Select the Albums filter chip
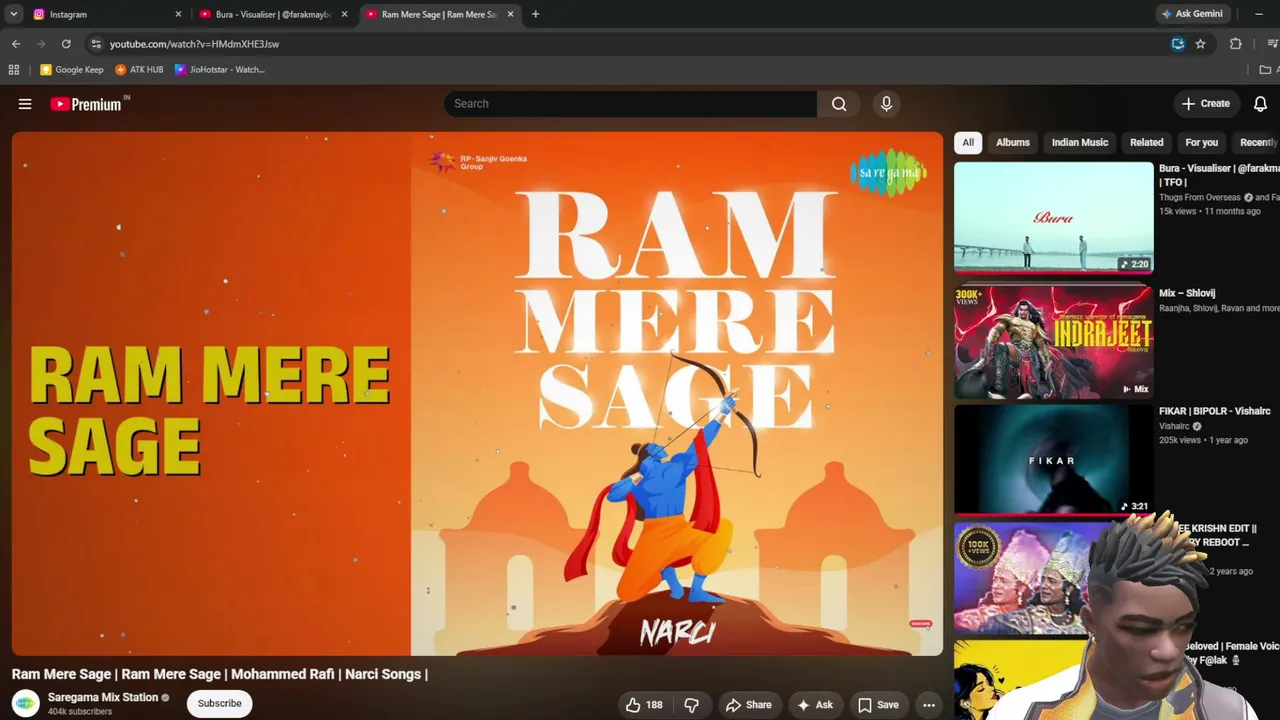 (x=1013, y=142)
